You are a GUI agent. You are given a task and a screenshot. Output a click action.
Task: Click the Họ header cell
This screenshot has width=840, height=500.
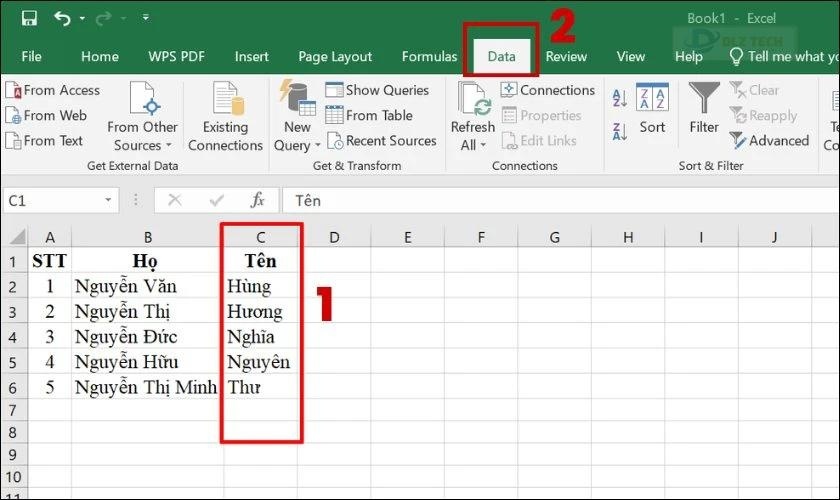pos(148,261)
